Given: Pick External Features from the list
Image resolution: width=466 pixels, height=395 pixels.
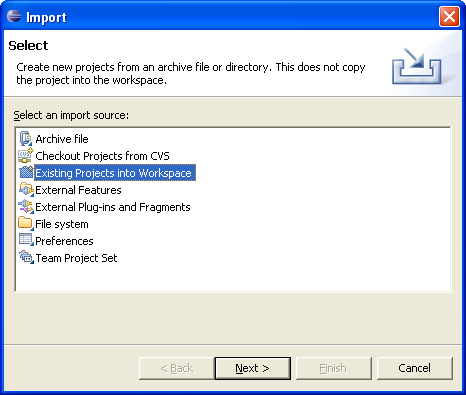Looking at the screenshot, I should pos(78,190).
